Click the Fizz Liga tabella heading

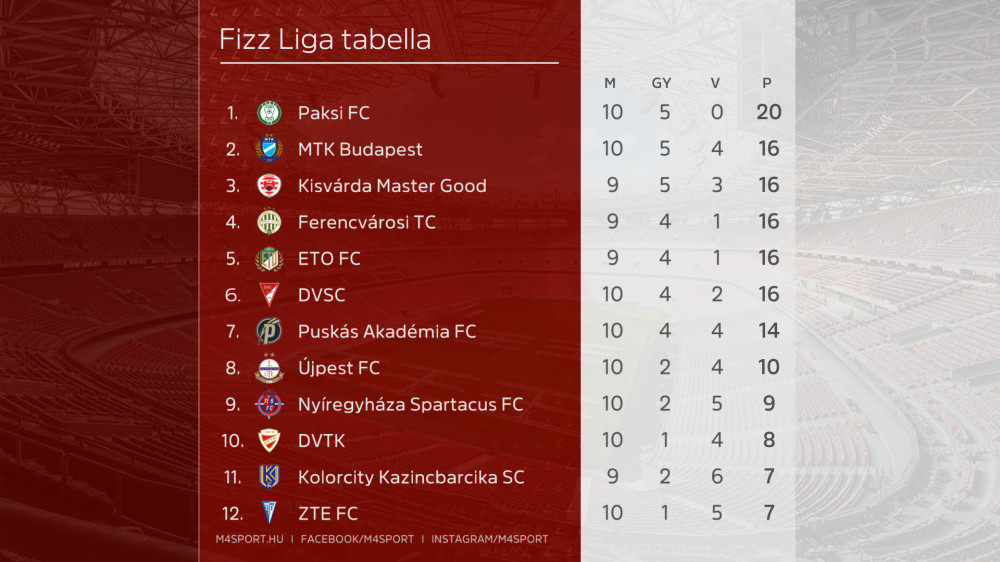coord(325,40)
